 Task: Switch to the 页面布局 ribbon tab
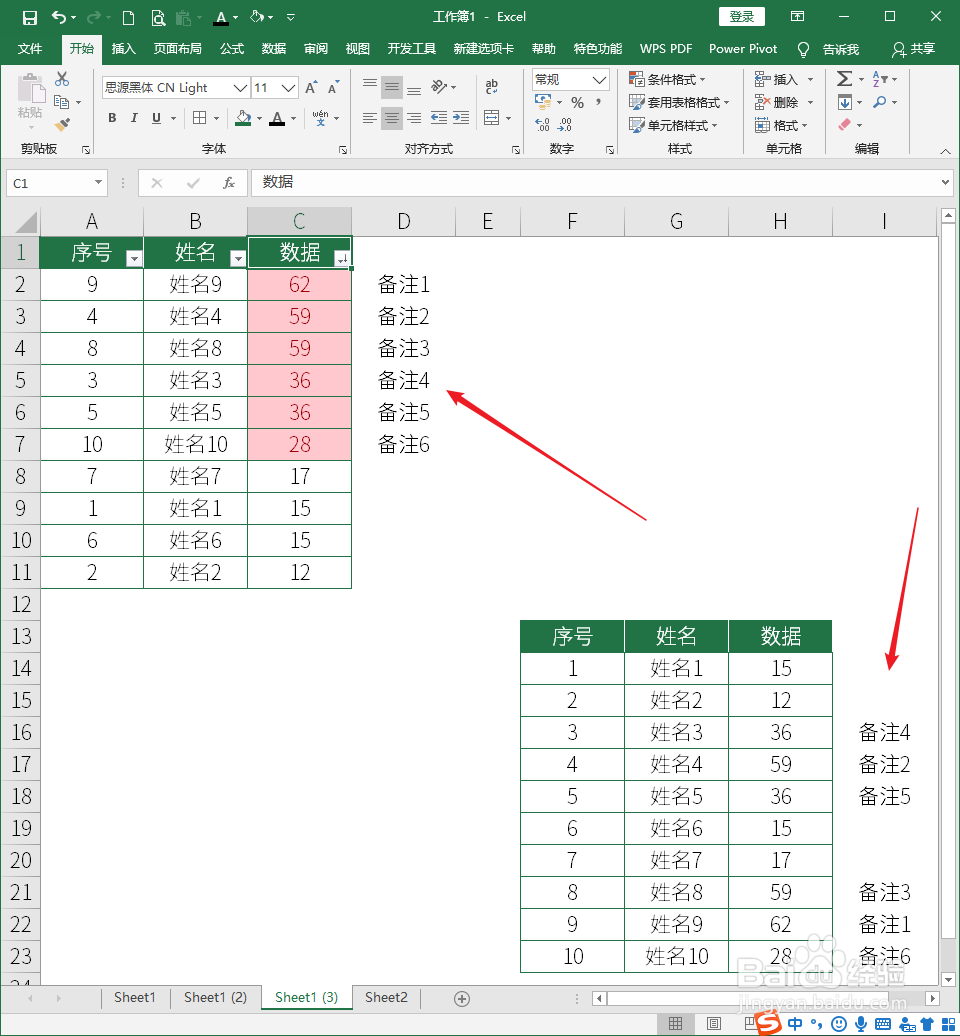(177, 49)
